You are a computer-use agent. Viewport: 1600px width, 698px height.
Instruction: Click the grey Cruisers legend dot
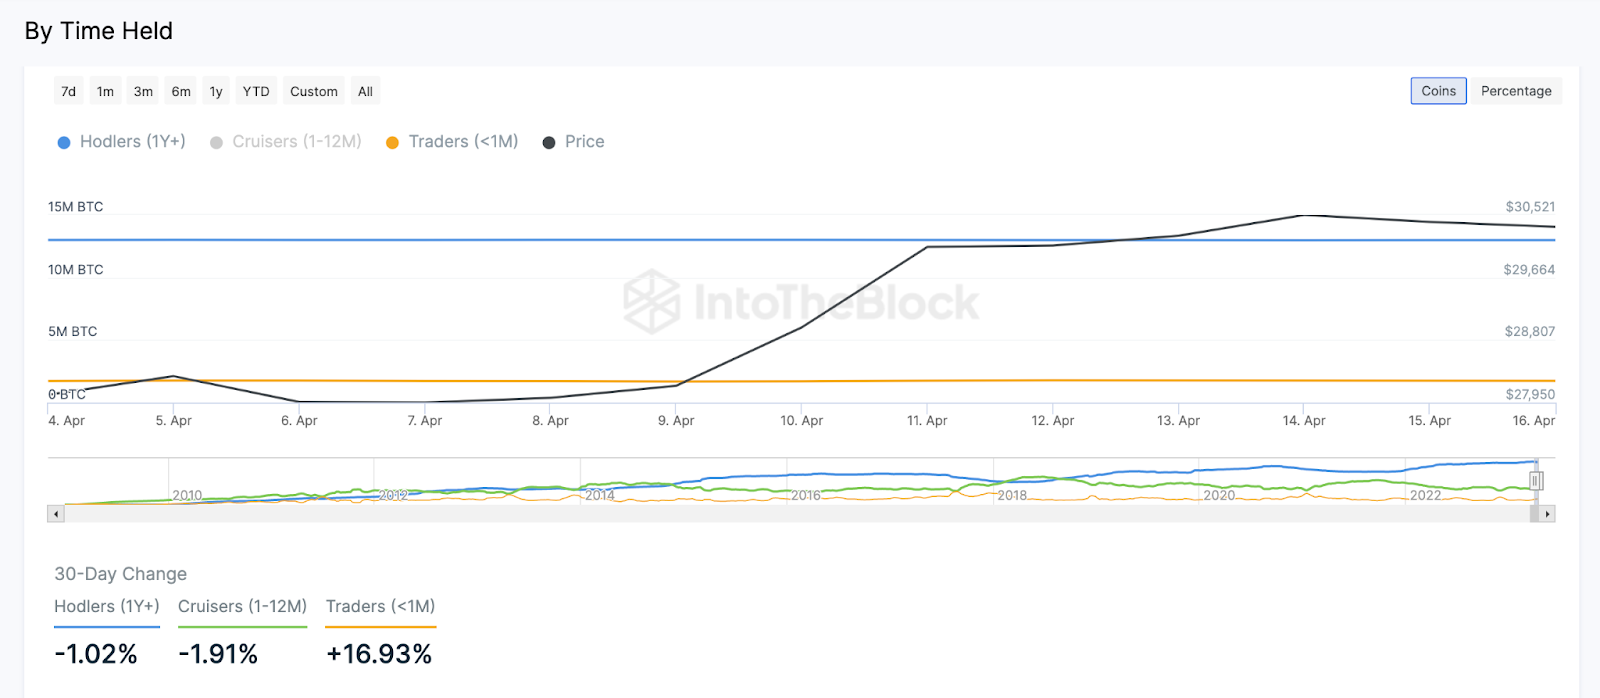(x=216, y=143)
